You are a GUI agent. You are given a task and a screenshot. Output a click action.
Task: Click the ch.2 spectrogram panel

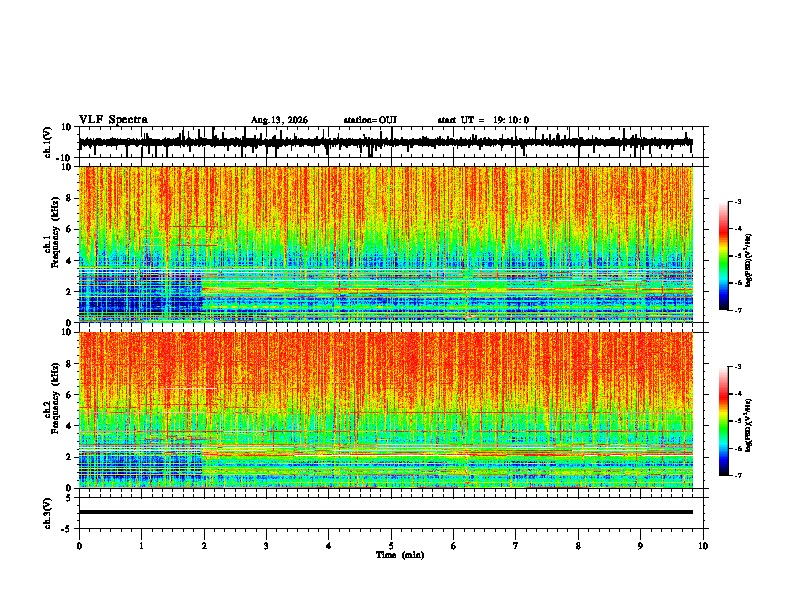386,410
